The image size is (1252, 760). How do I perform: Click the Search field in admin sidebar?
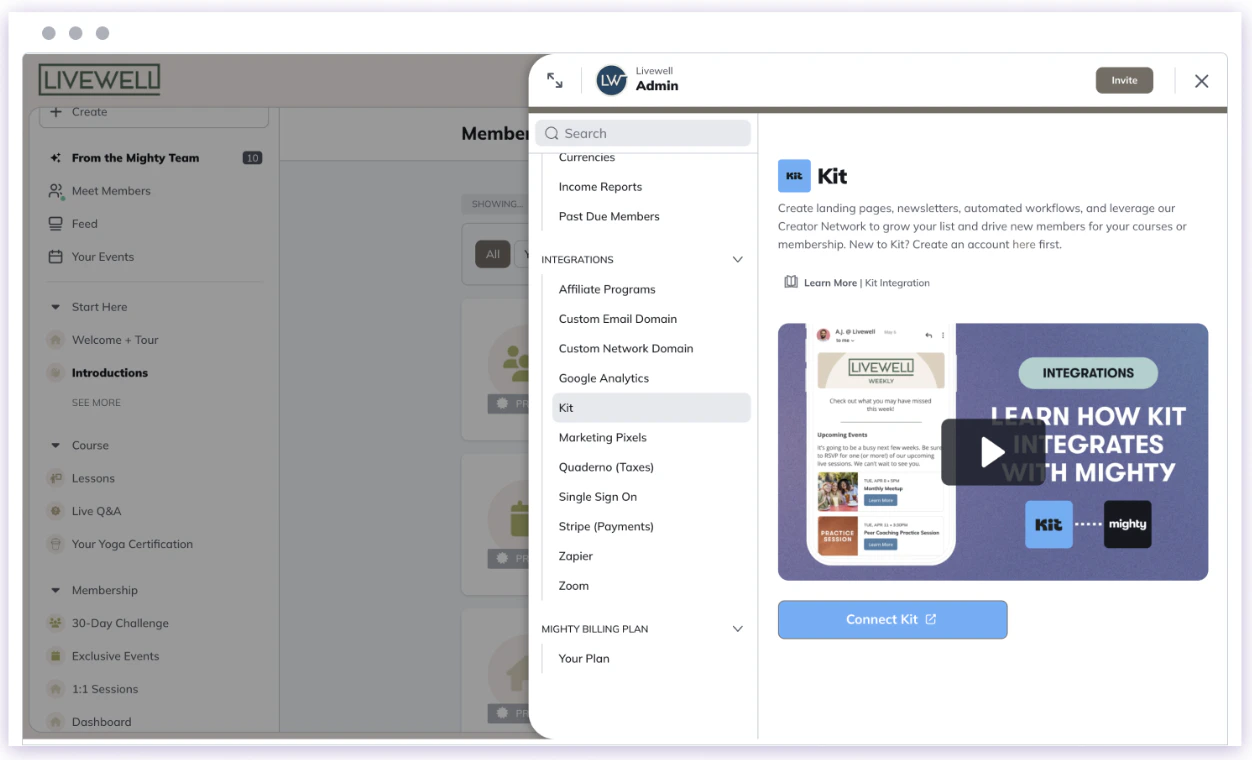pyautogui.click(x=643, y=133)
